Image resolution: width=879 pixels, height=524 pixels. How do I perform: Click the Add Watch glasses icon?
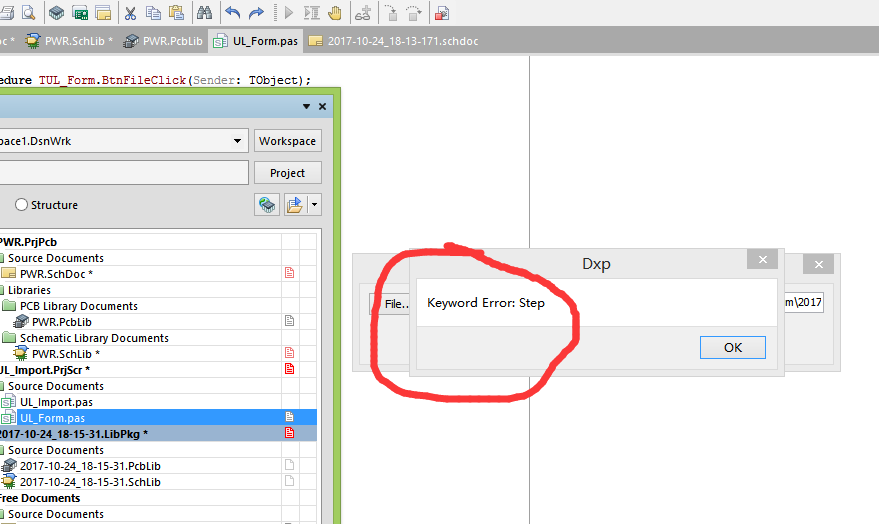point(363,12)
